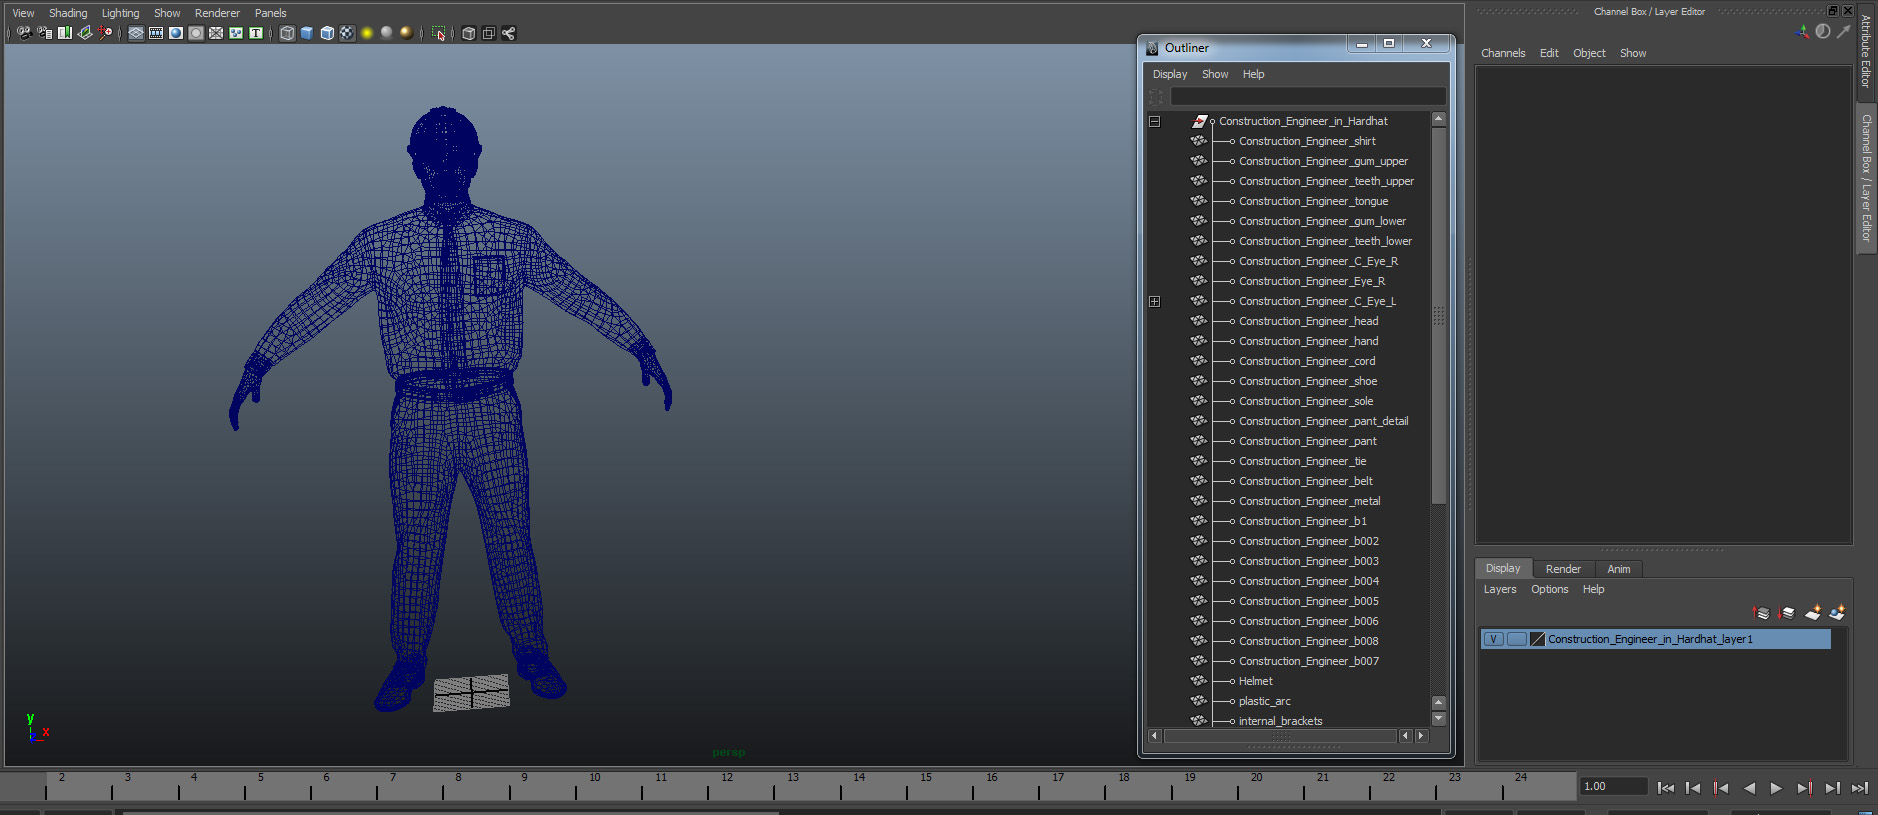Toggle the viewport Grid icon
This screenshot has height=815, width=1878.
pyautogui.click(x=136, y=33)
